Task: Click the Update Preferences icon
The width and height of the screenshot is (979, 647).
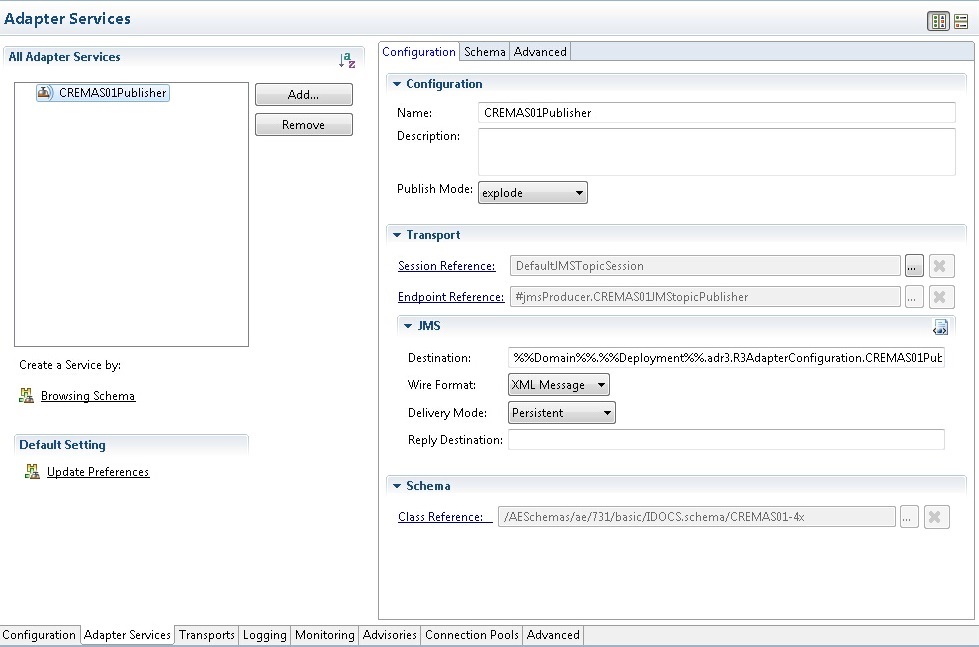Action: [32, 472]
